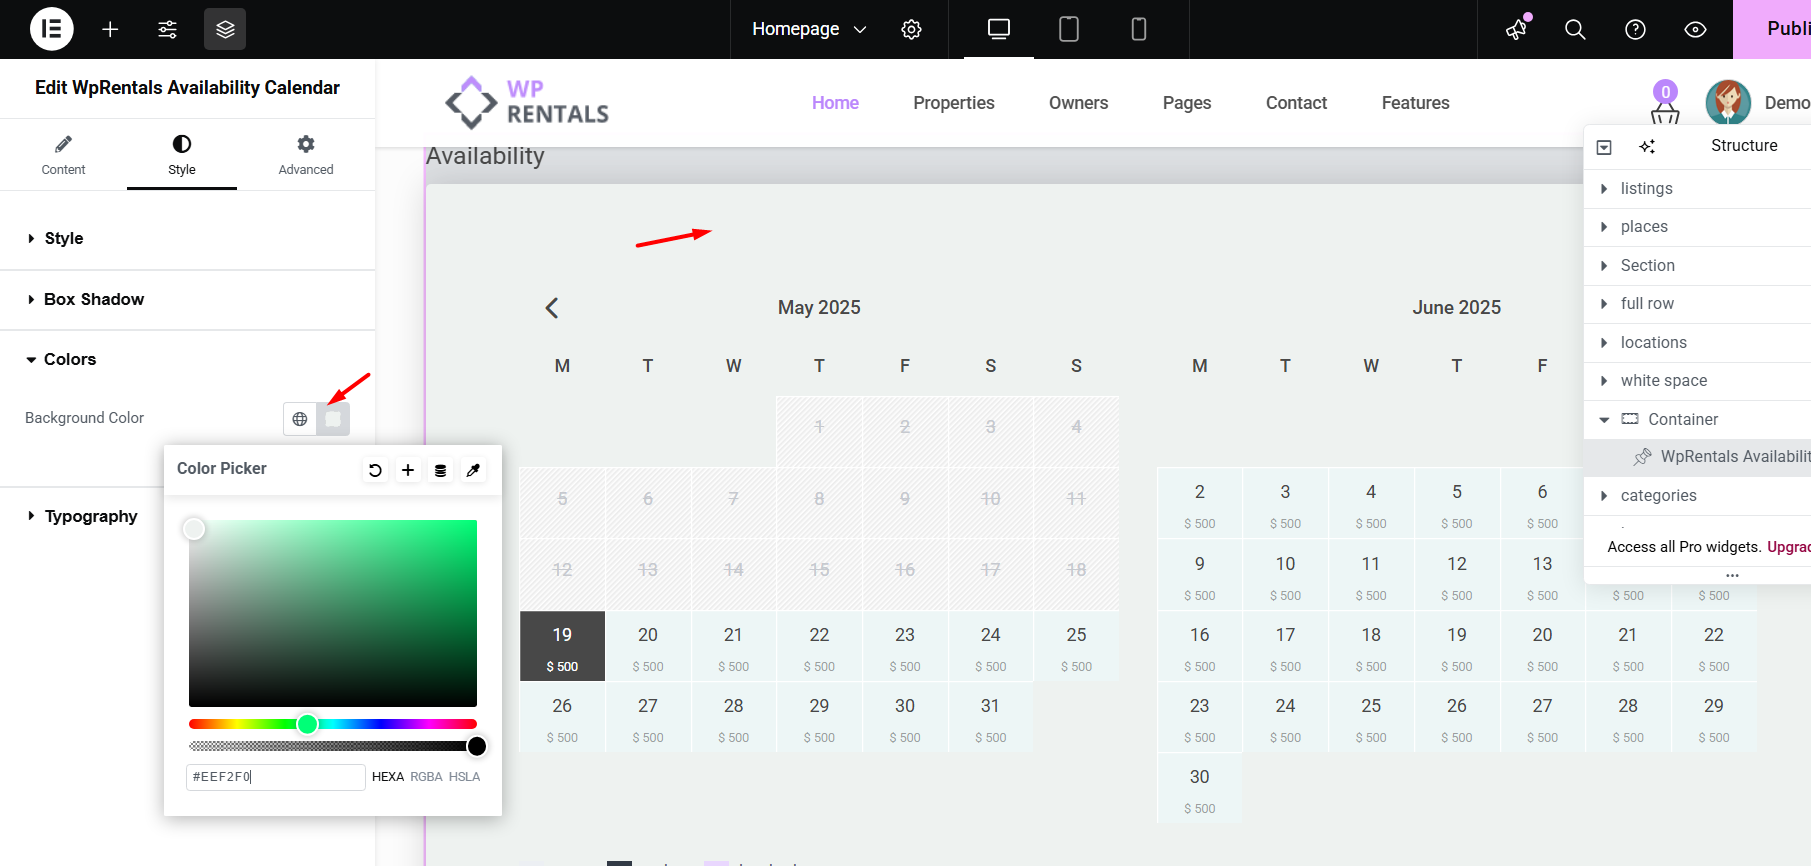Reset color with the undo icon

pyautogui.click(x=375, y=470)
